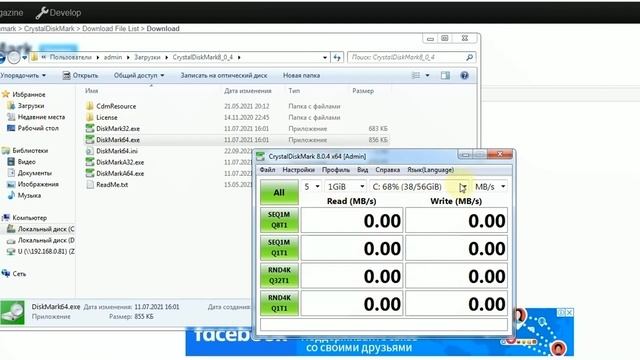
Task: Select the DiskMarkA64.exe file icon
Action: click(90, 173)
